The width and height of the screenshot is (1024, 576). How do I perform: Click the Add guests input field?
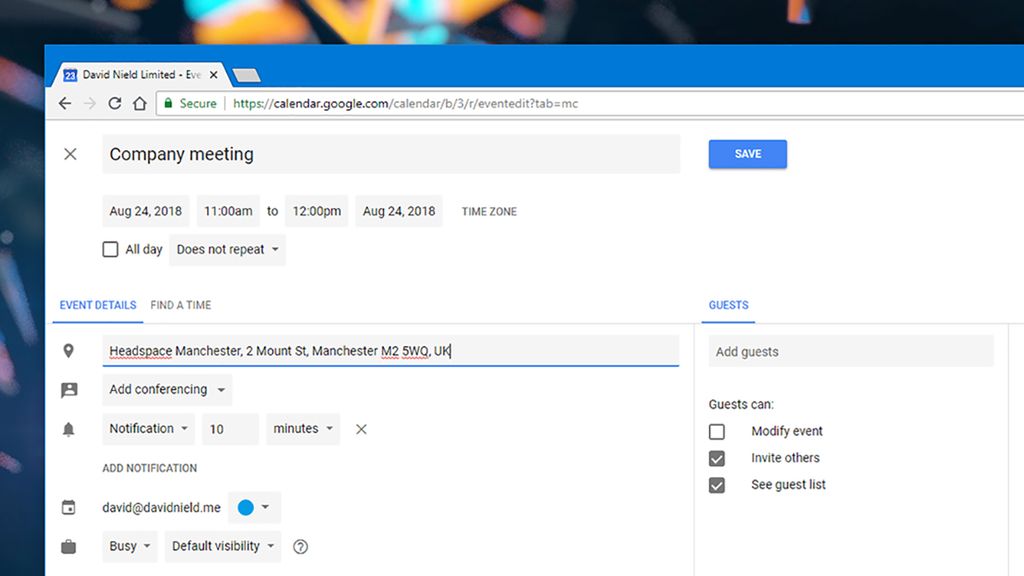[850, 350]
